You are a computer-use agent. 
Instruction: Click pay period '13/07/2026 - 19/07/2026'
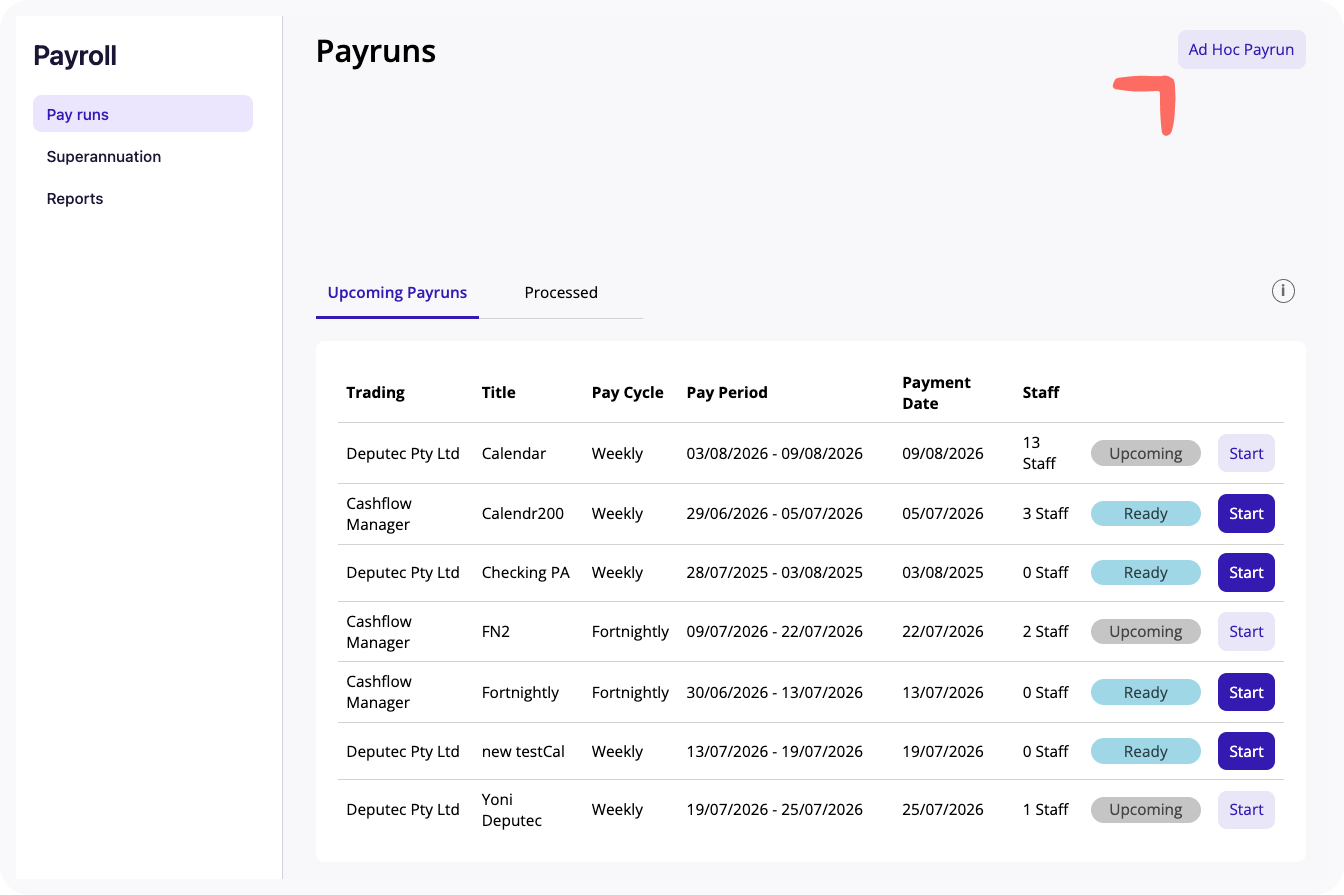pyautogui.click(x=774, y=751)
